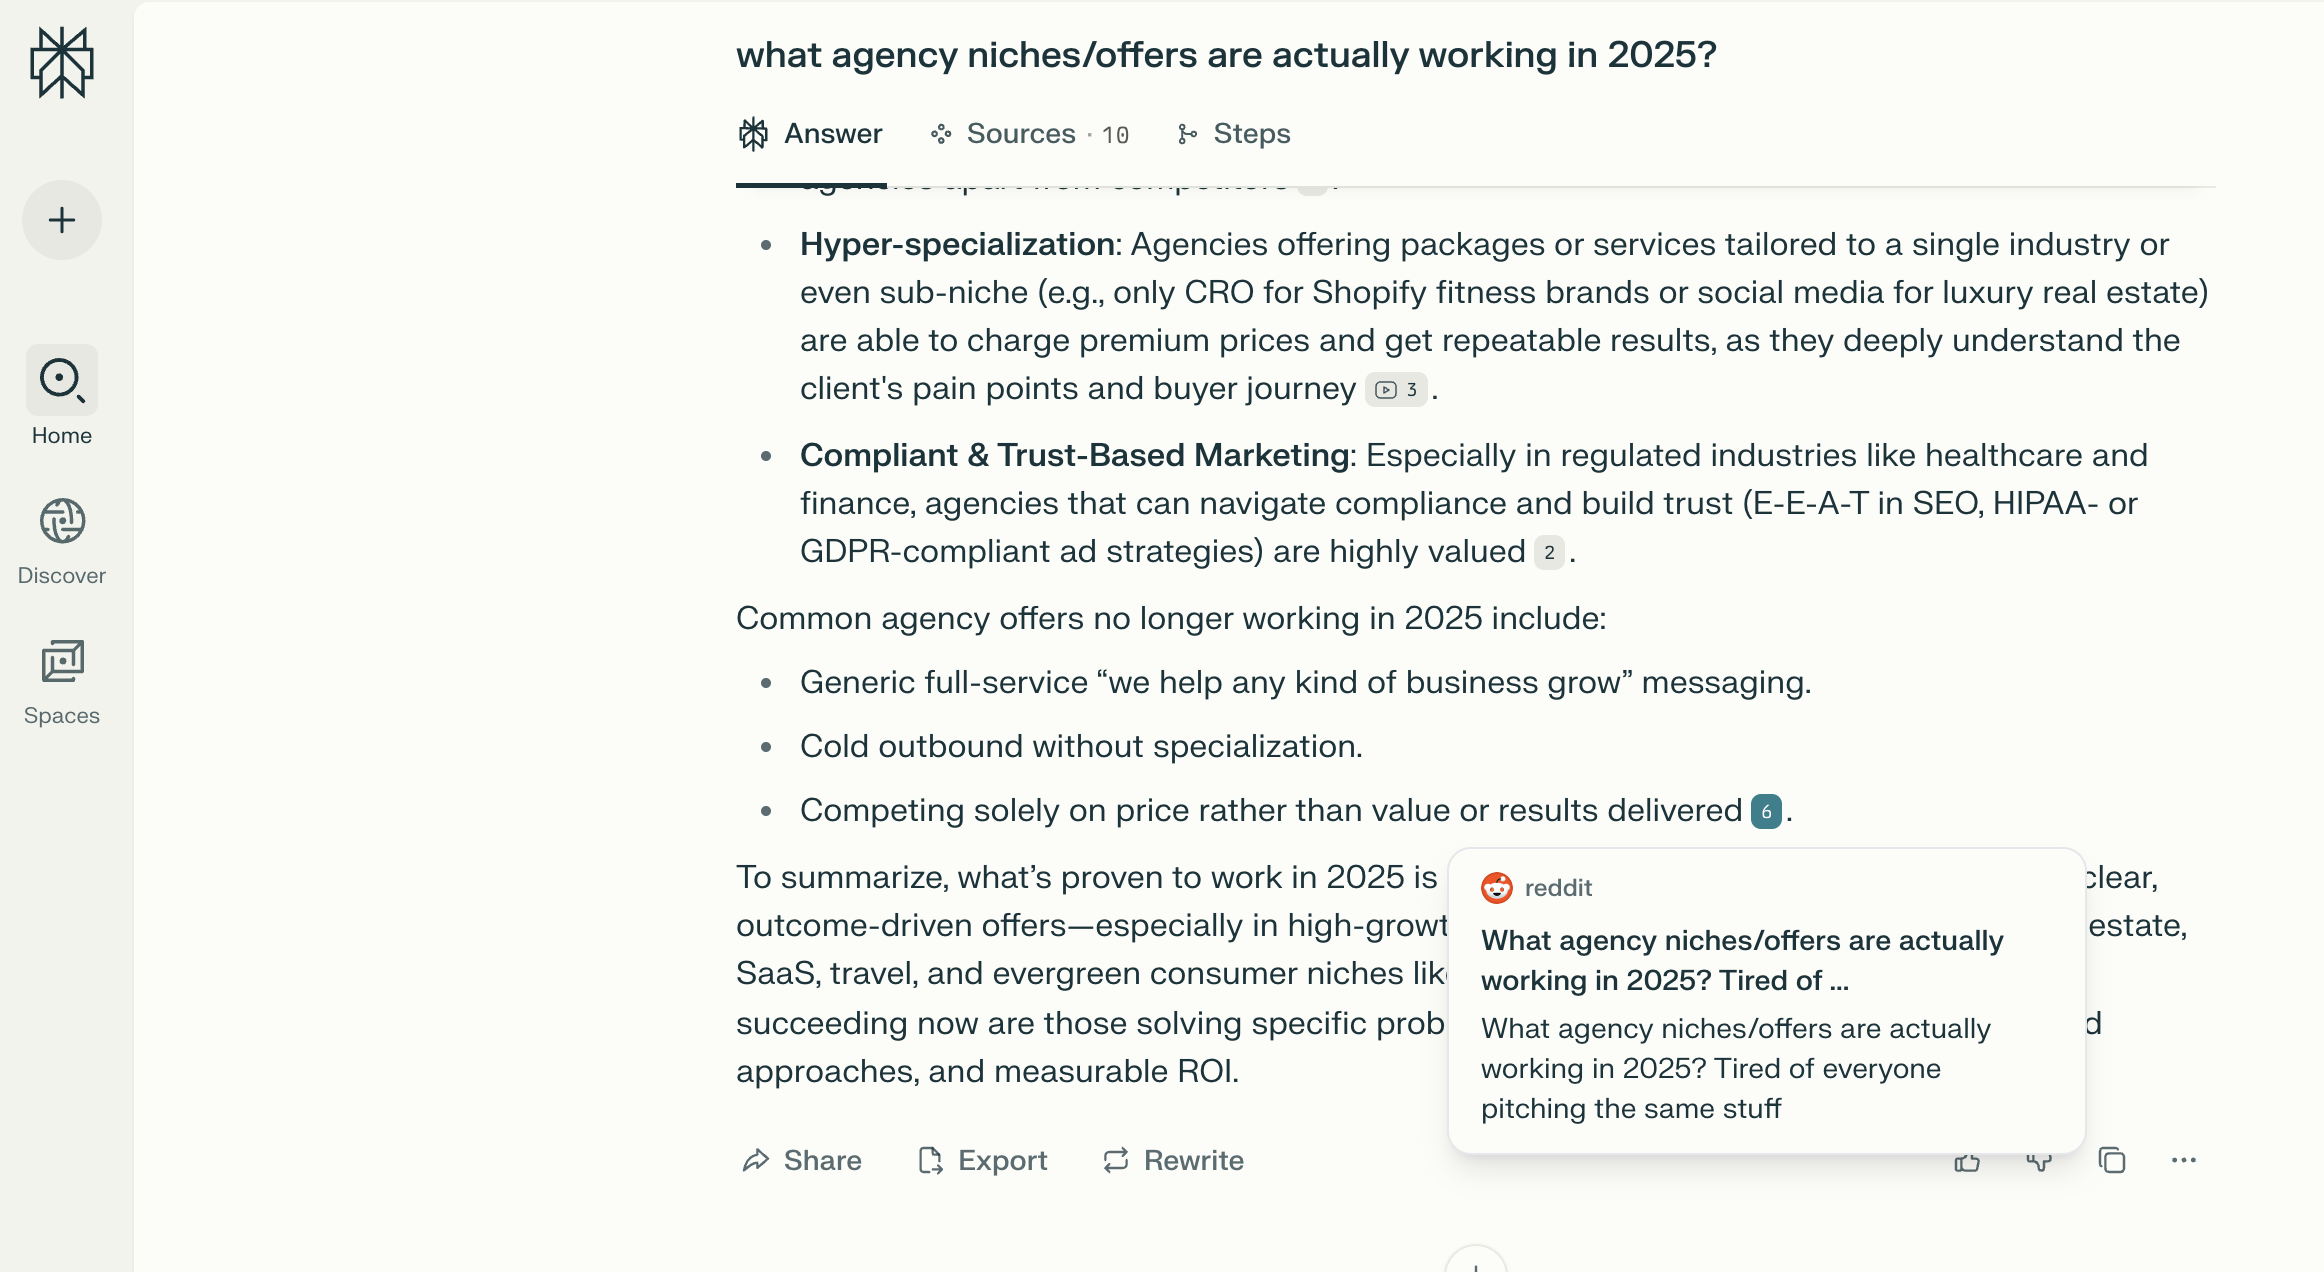2324x1272 pixels.
Task: Open the three-dot more options menu
Action: (2184, 1160)
